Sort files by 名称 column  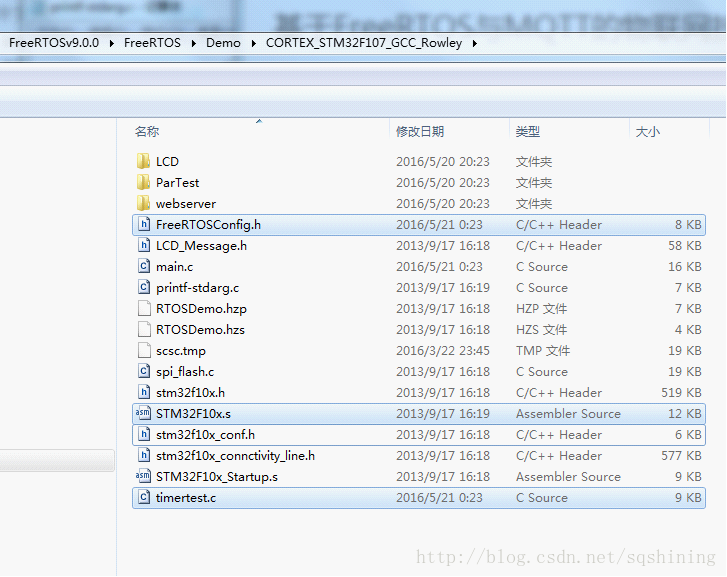pos(147,132)
